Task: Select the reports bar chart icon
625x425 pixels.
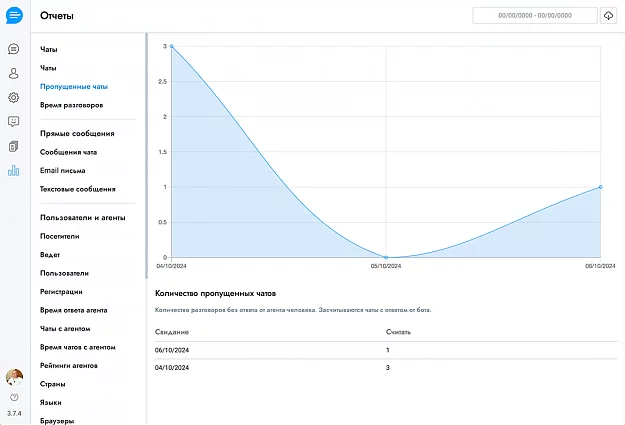Action: 14,170
